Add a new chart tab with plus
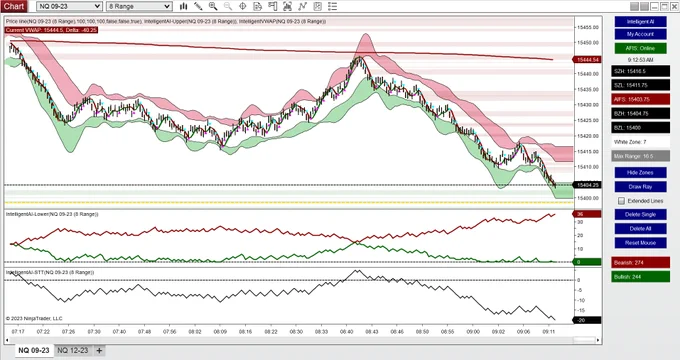 coord(99,350)
